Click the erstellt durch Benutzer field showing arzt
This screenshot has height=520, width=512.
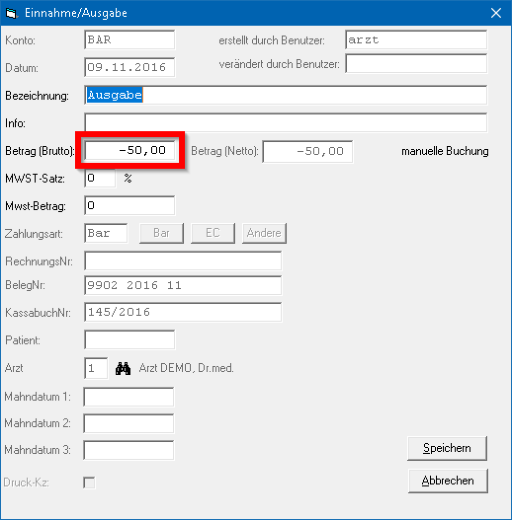point(416,40)
